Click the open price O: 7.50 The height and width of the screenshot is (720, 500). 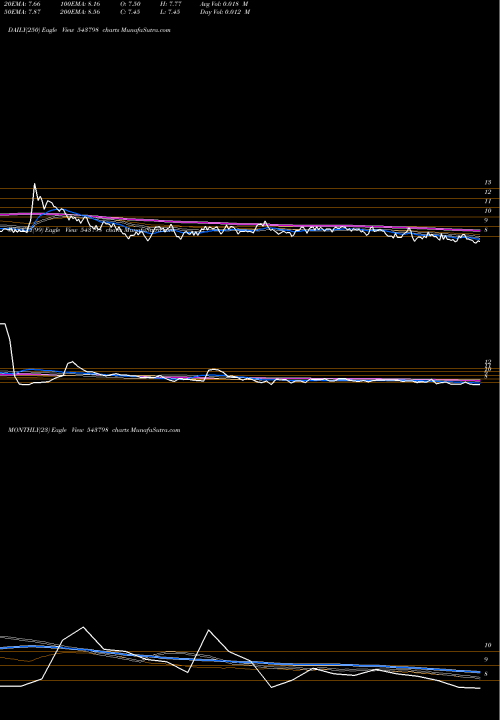click(x=130, y=4)
